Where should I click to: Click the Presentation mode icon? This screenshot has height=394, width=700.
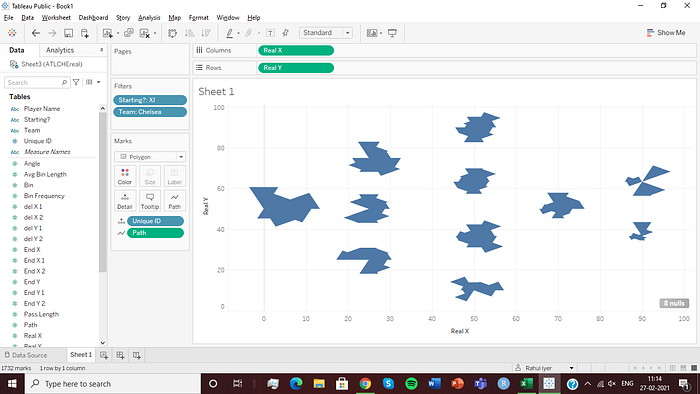click(392, 33)
